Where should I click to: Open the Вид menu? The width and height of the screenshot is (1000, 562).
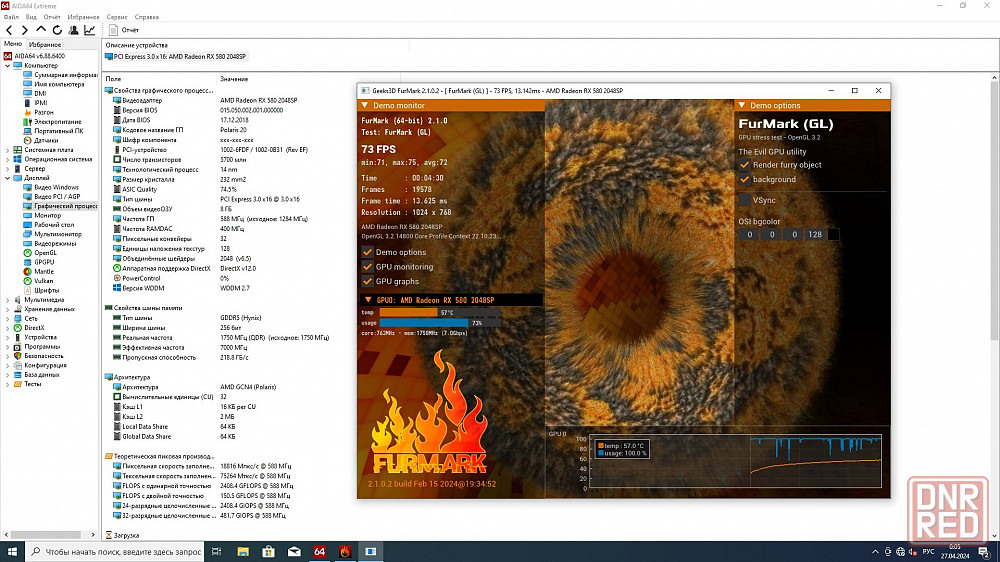[31, 17]
